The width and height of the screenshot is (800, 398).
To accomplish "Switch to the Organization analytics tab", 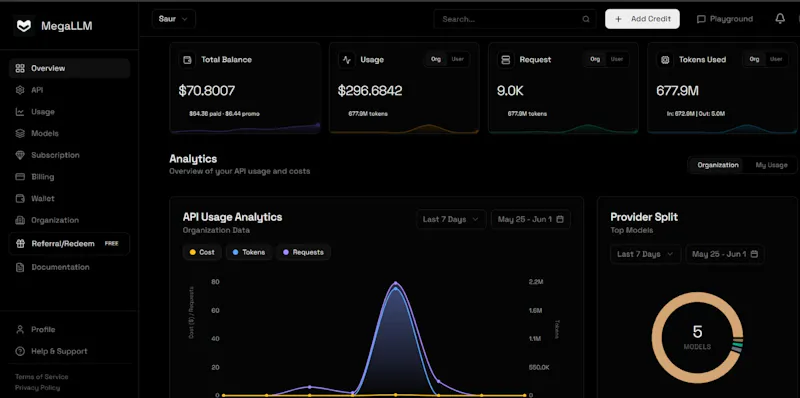I will point(718,165).
